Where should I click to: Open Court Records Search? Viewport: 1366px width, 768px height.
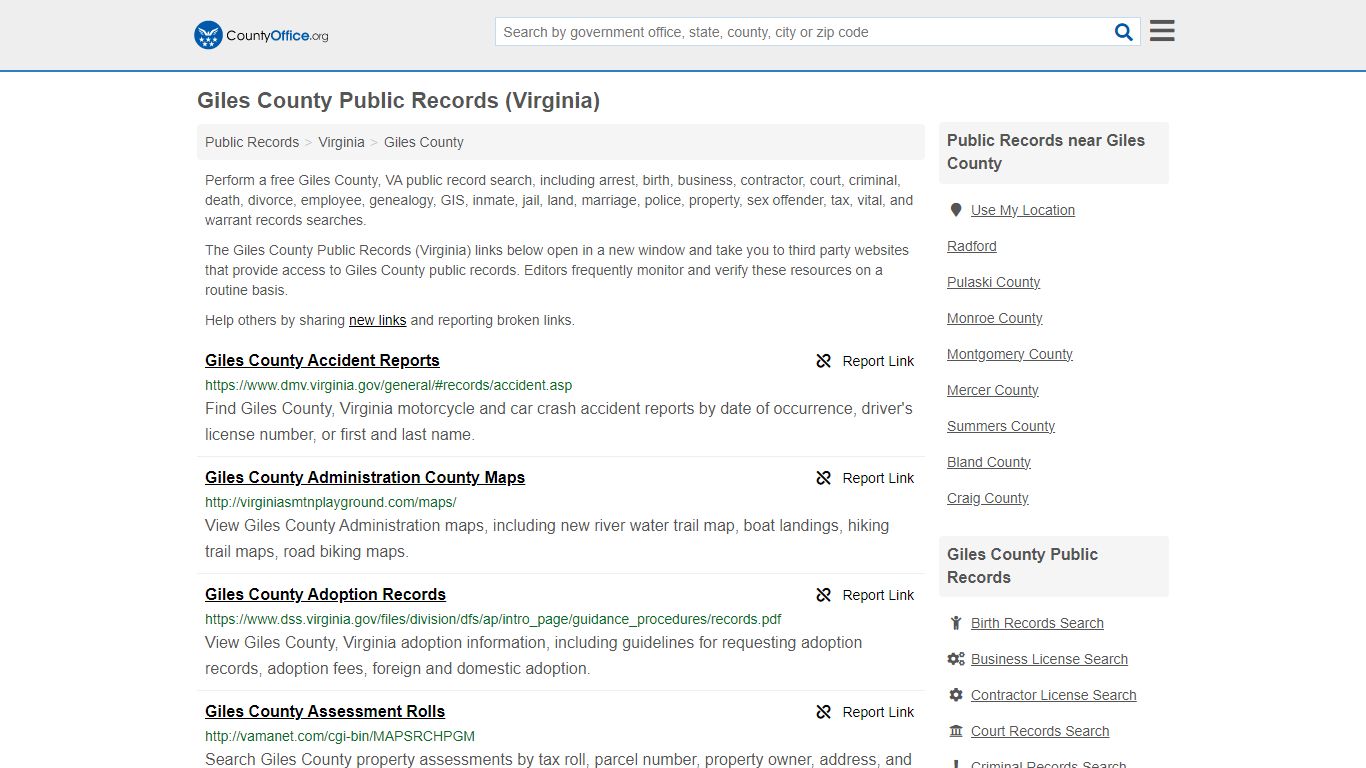click(1040, 731)
